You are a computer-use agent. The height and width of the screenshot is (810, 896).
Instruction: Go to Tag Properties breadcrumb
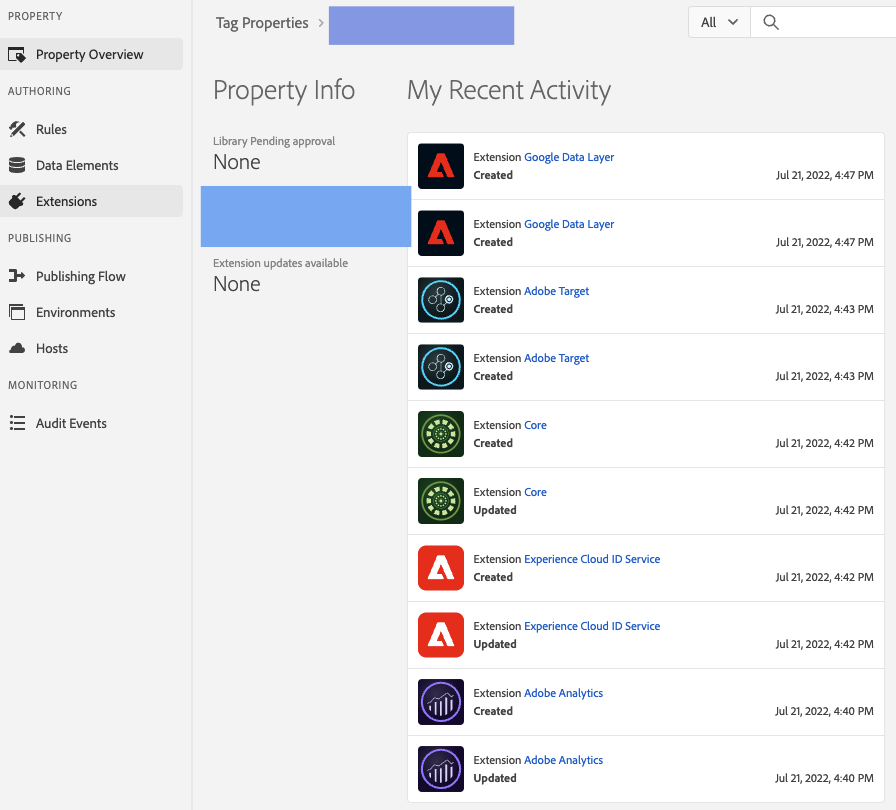262,23
